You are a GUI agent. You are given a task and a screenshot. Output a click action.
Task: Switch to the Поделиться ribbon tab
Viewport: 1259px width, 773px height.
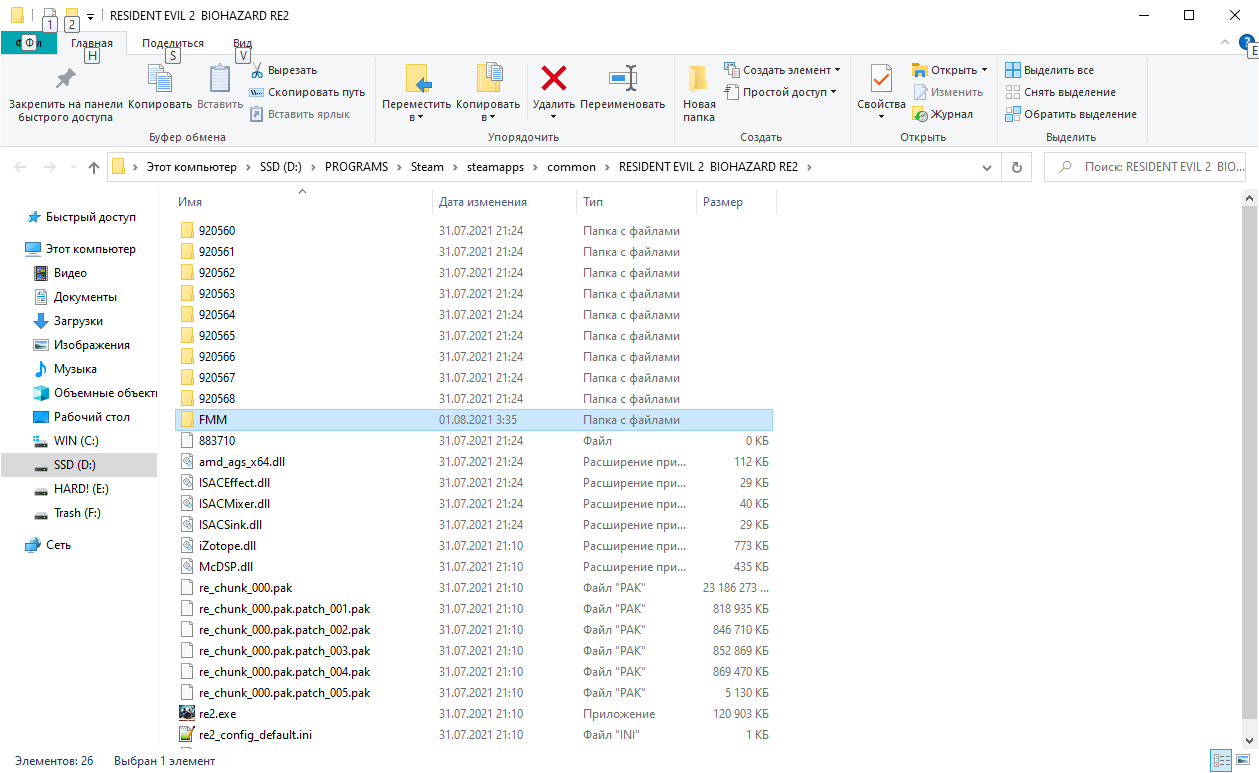[x=172, y=43]
